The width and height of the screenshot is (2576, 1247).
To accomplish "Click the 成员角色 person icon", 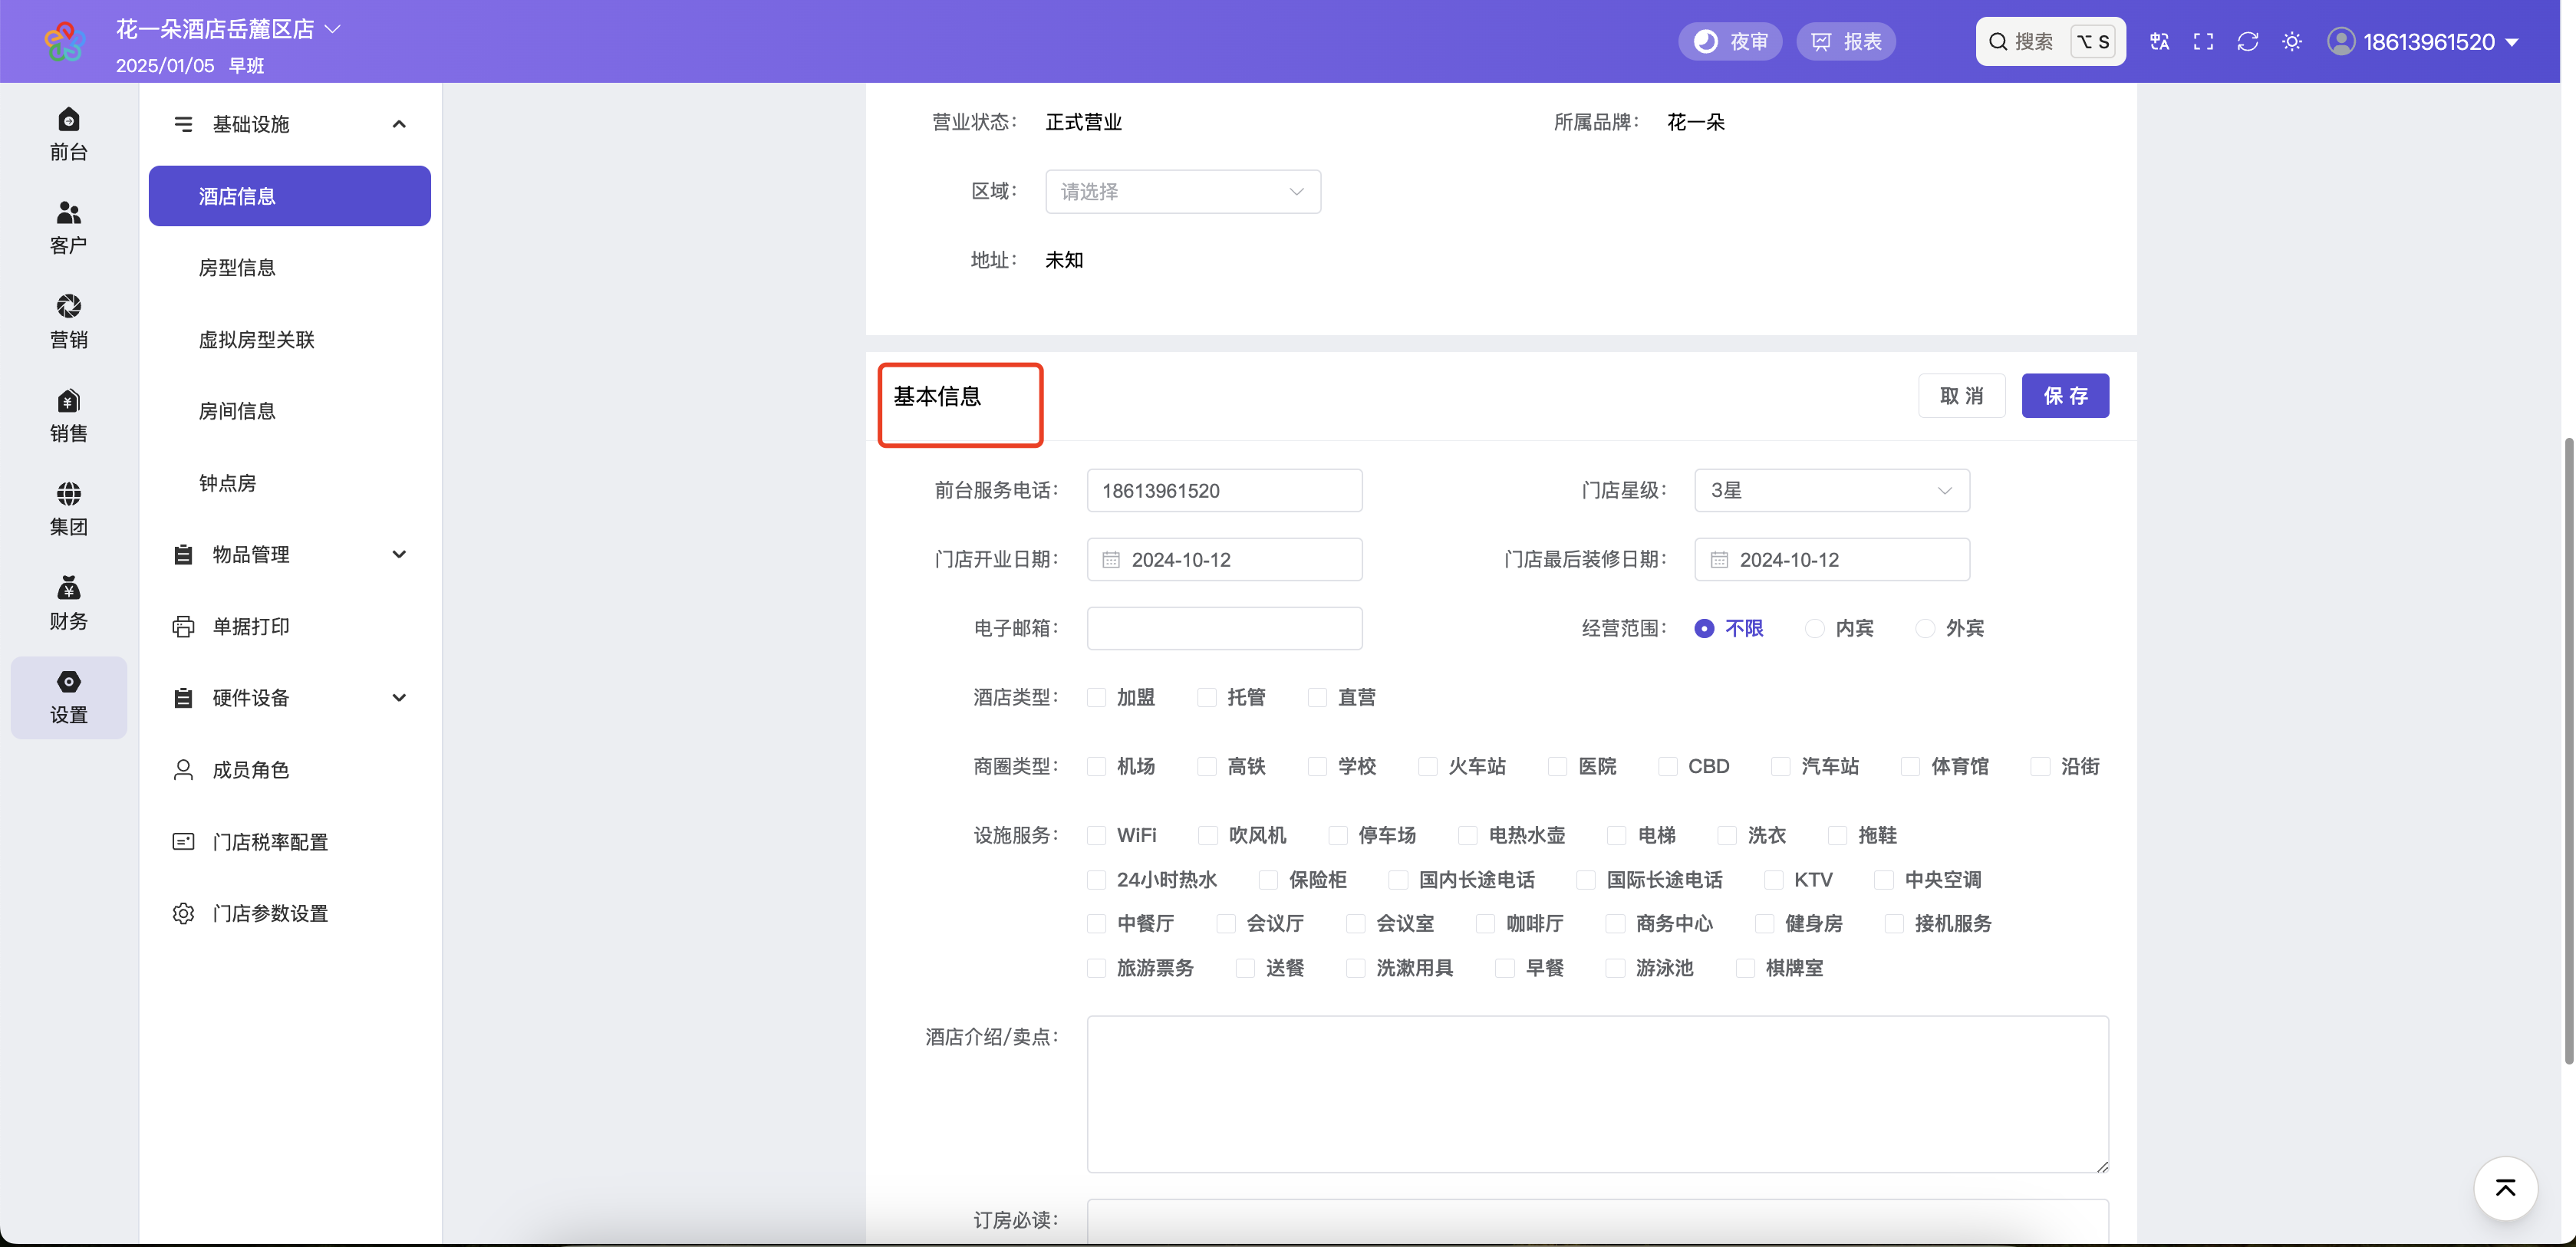I will [x=183, y=770].
